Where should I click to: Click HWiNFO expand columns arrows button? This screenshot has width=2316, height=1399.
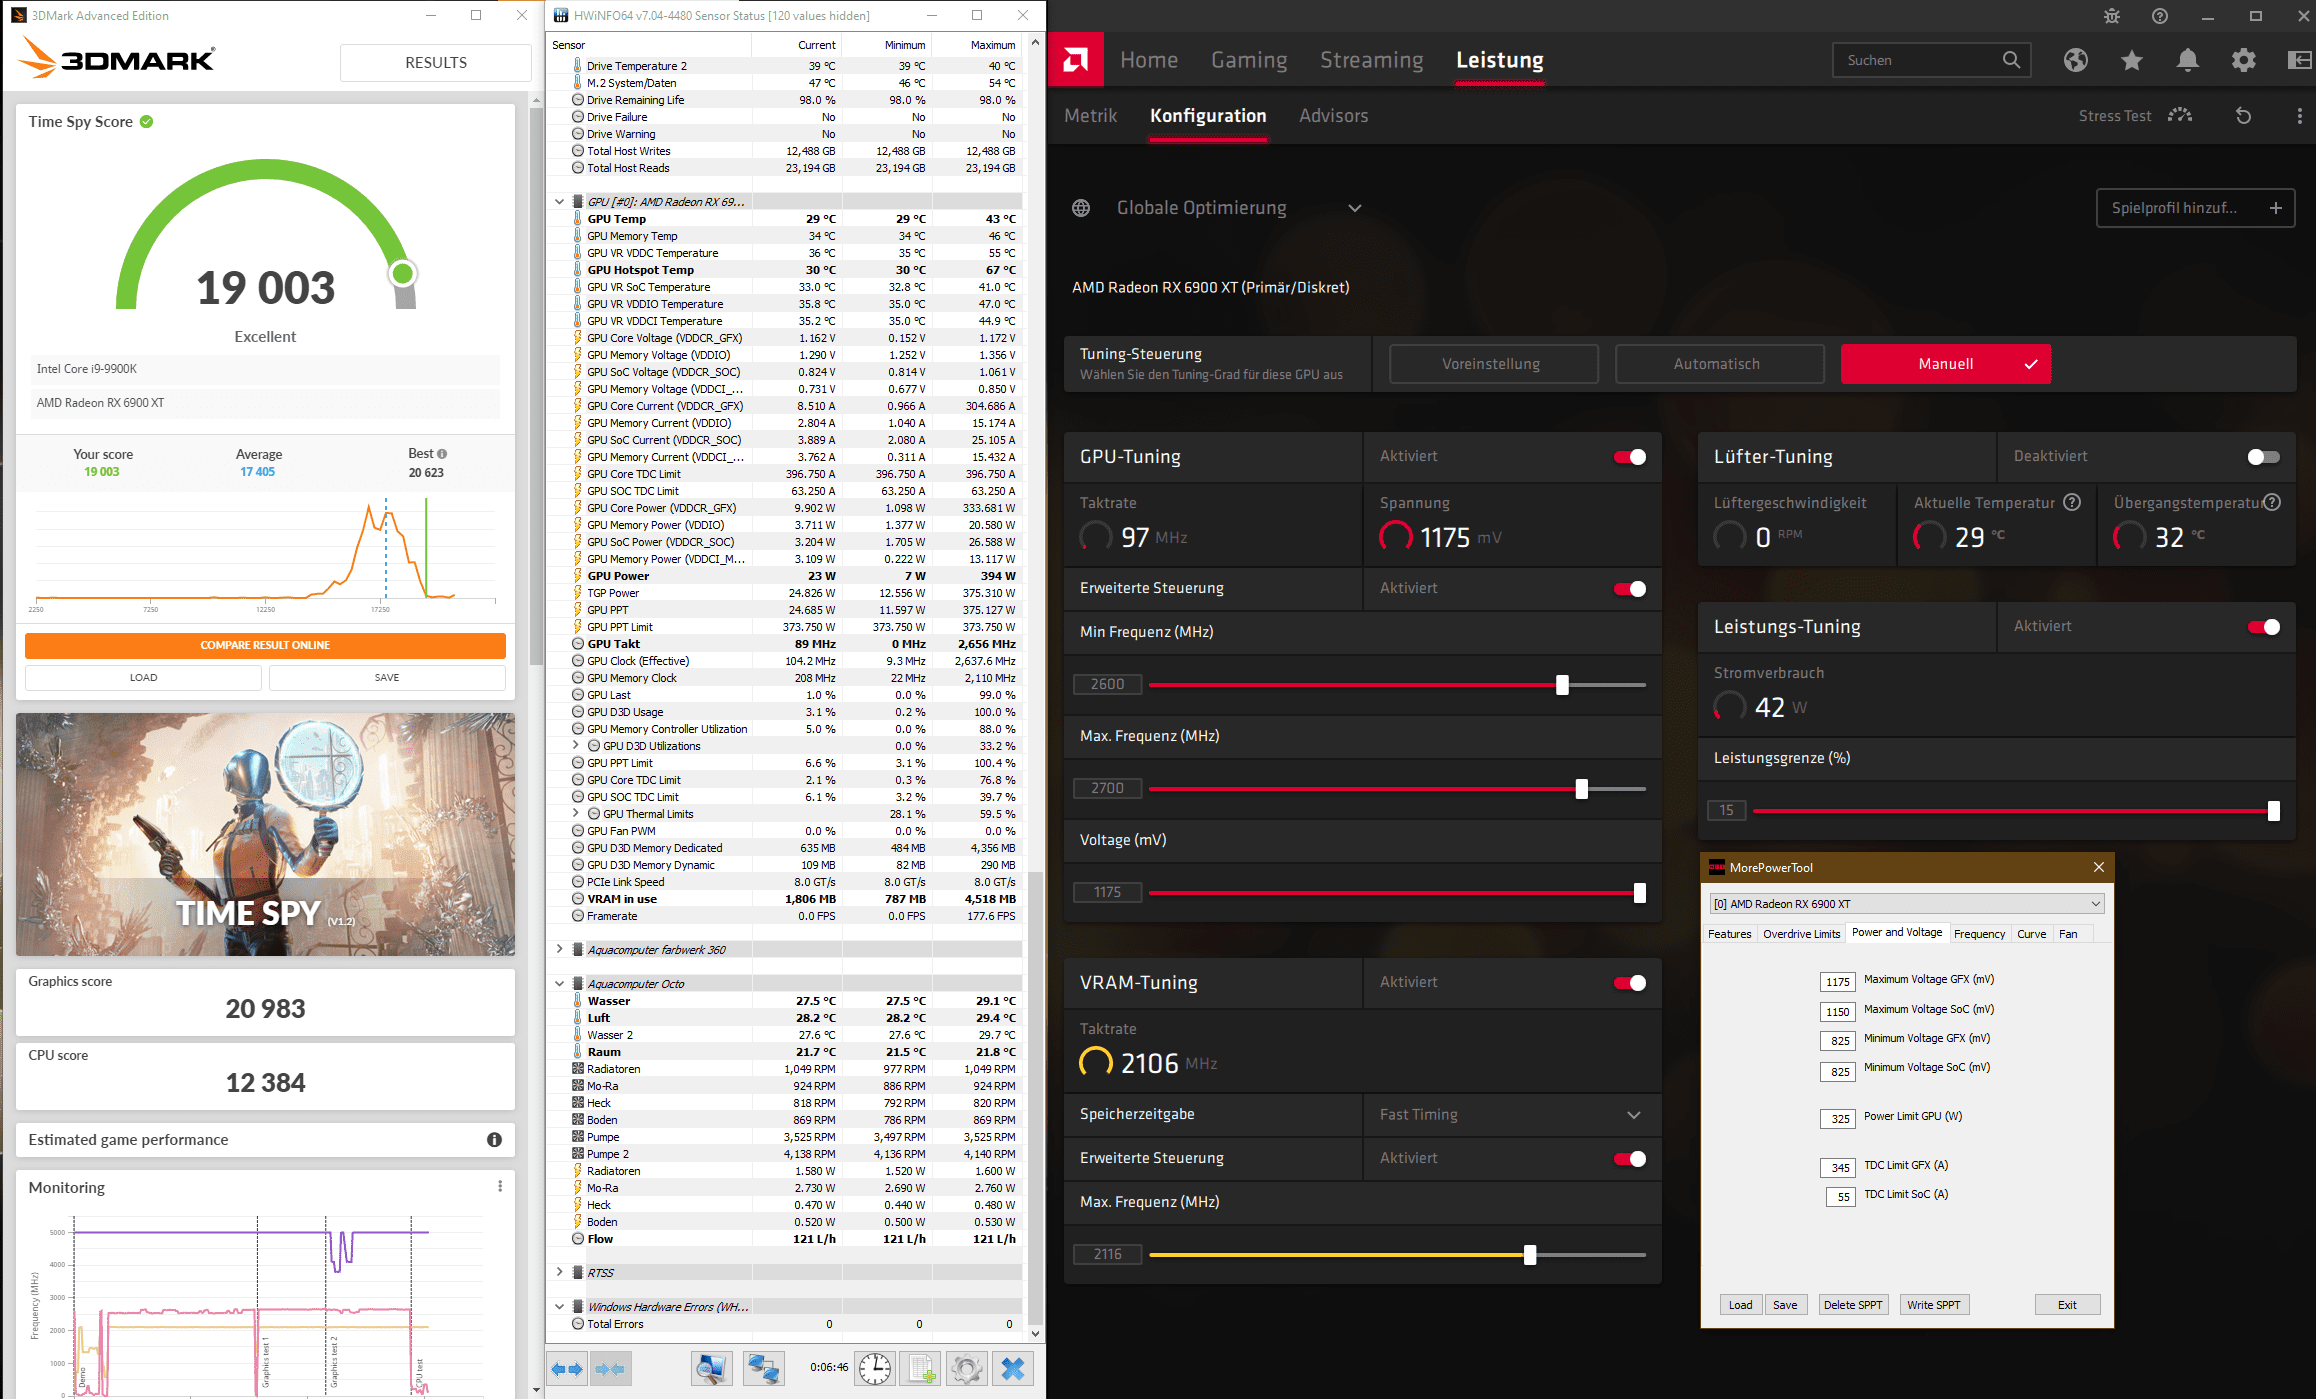(567, 1368)
